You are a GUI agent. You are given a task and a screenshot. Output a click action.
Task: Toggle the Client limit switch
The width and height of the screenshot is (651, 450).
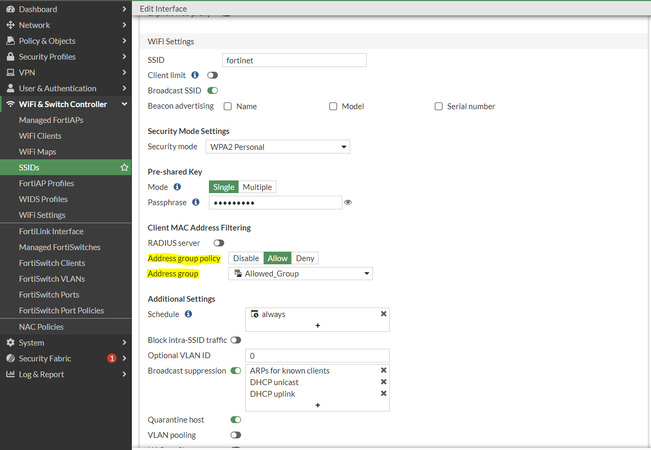pos(213,75)
